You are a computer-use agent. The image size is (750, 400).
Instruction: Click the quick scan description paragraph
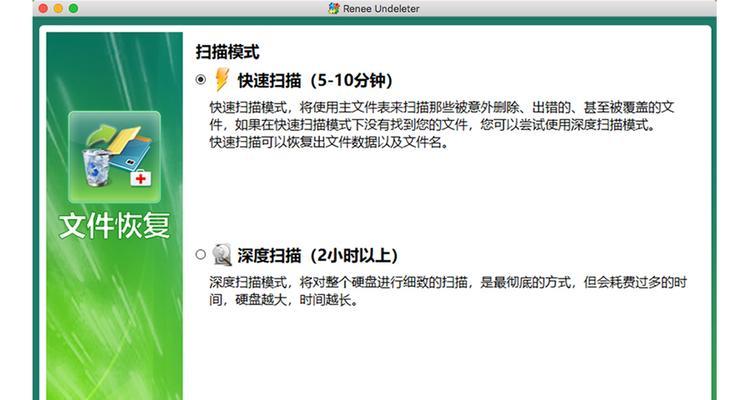442,124
